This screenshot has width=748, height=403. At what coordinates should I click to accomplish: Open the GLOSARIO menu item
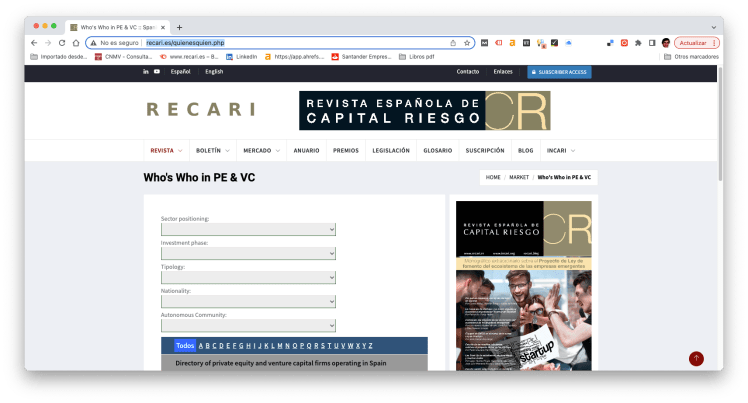437,151
